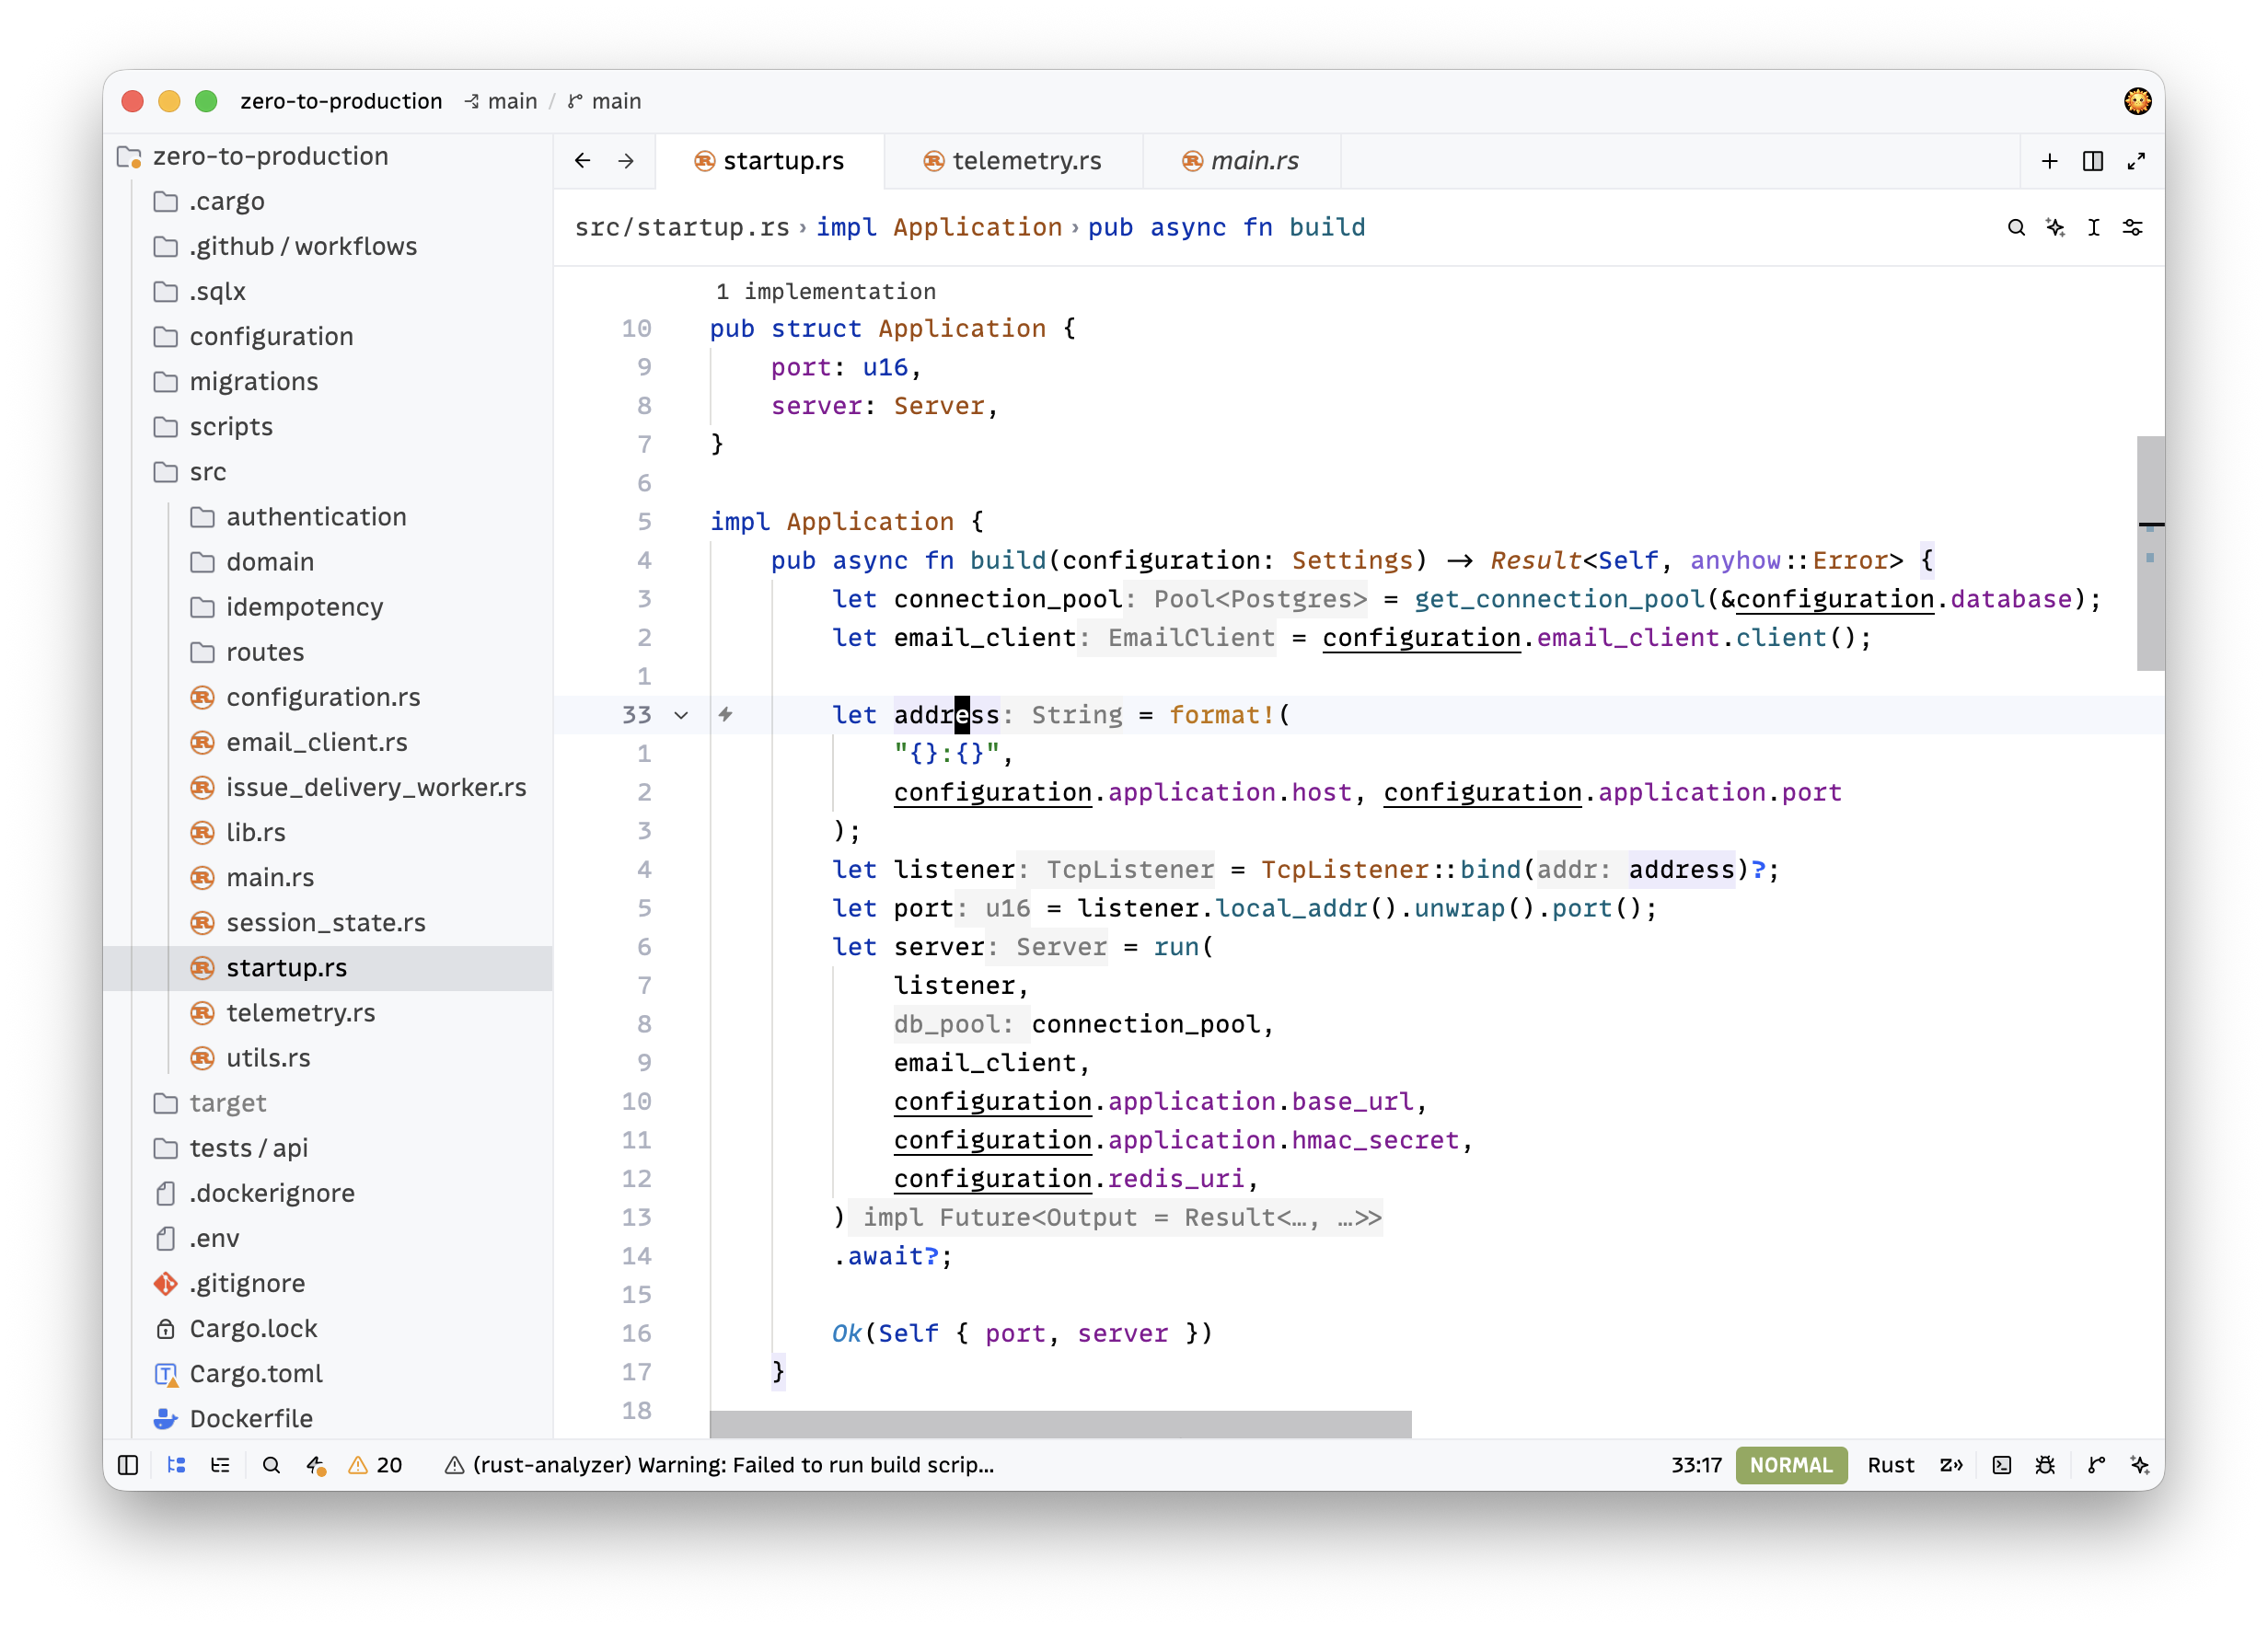Viewport: 2268px width, 1627px height.
Task: Click the language server activity bolt icon
Action: 316,1464
